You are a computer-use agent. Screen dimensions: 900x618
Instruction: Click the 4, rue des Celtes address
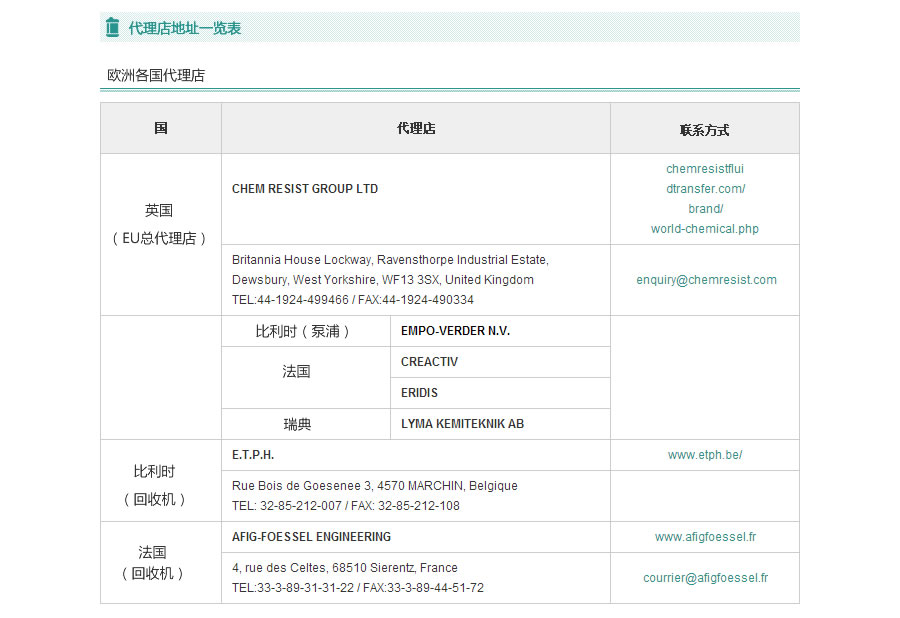(344, 568)
